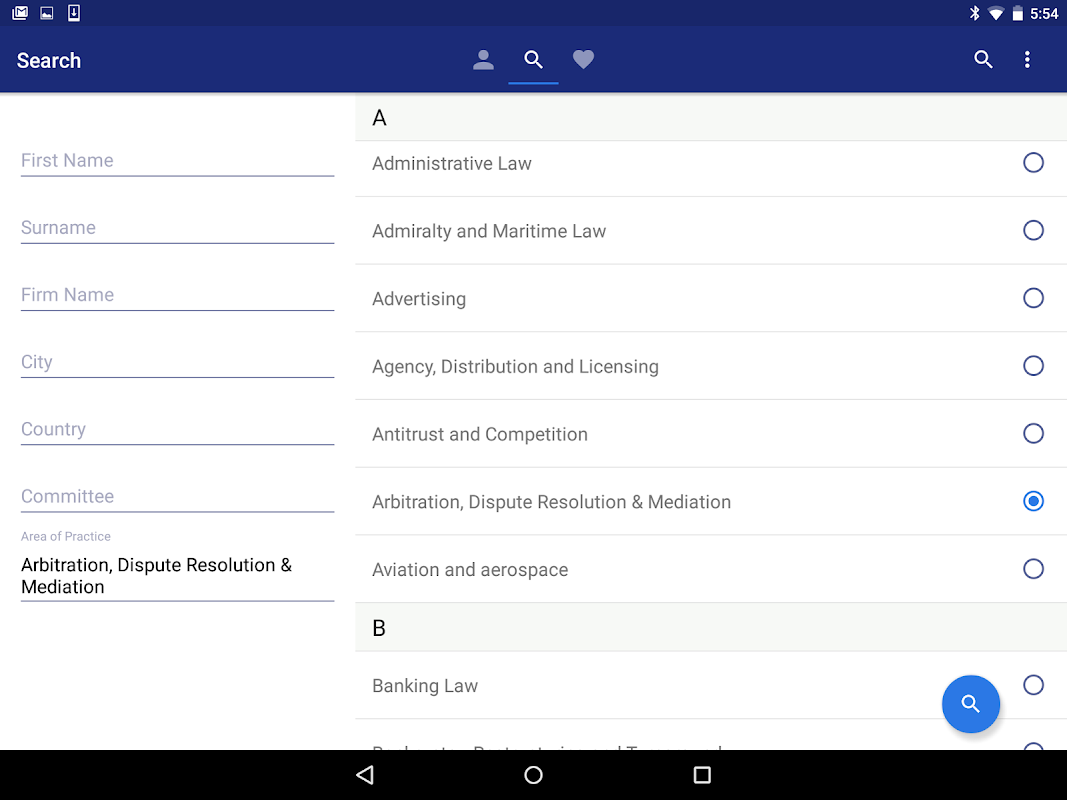Tap the Bluetooth status icon

point(974,13)
